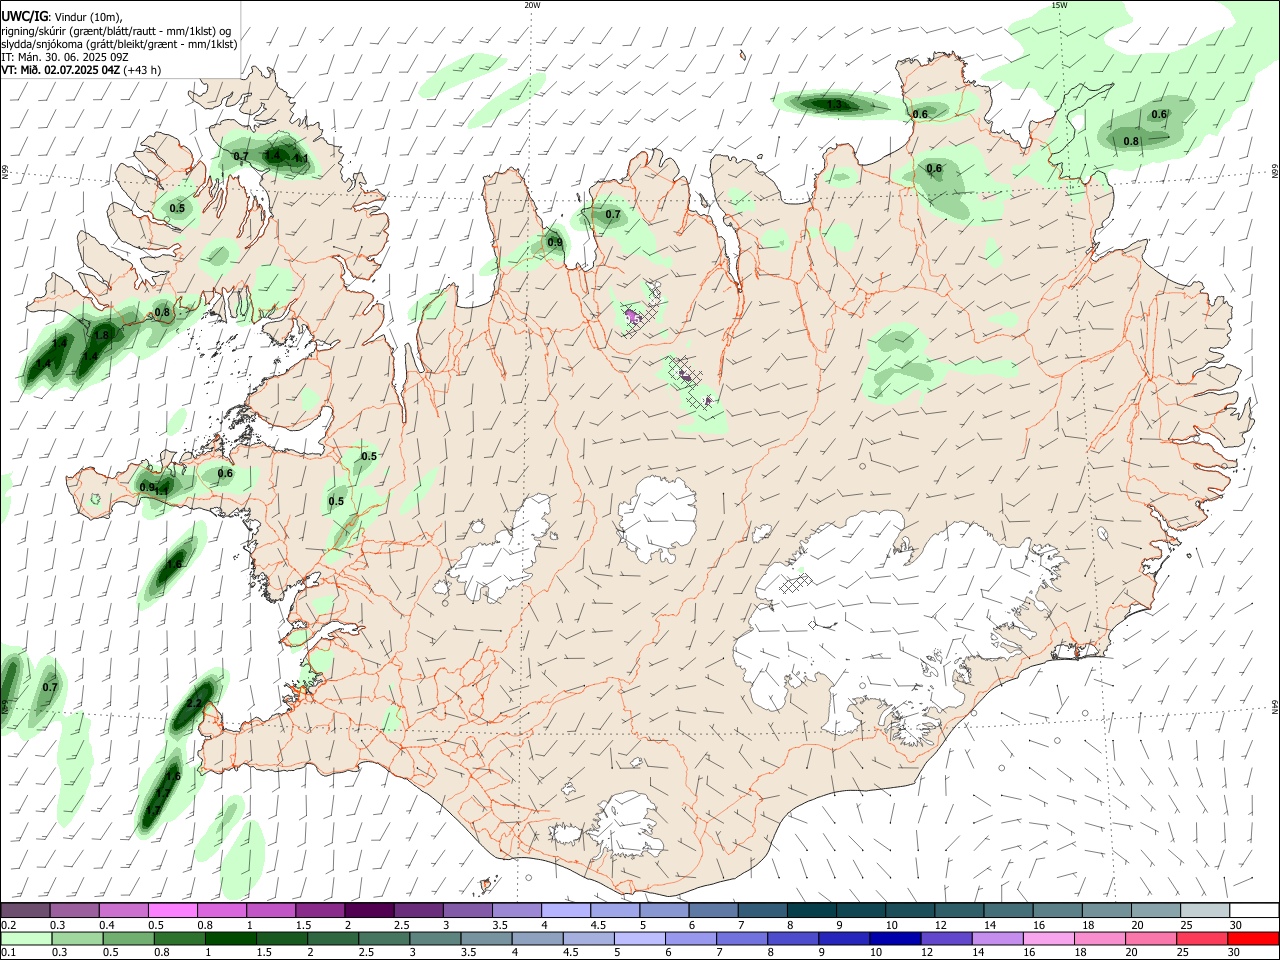Pick the pale green 0.1 rain swatch

(x=25, y=939)
